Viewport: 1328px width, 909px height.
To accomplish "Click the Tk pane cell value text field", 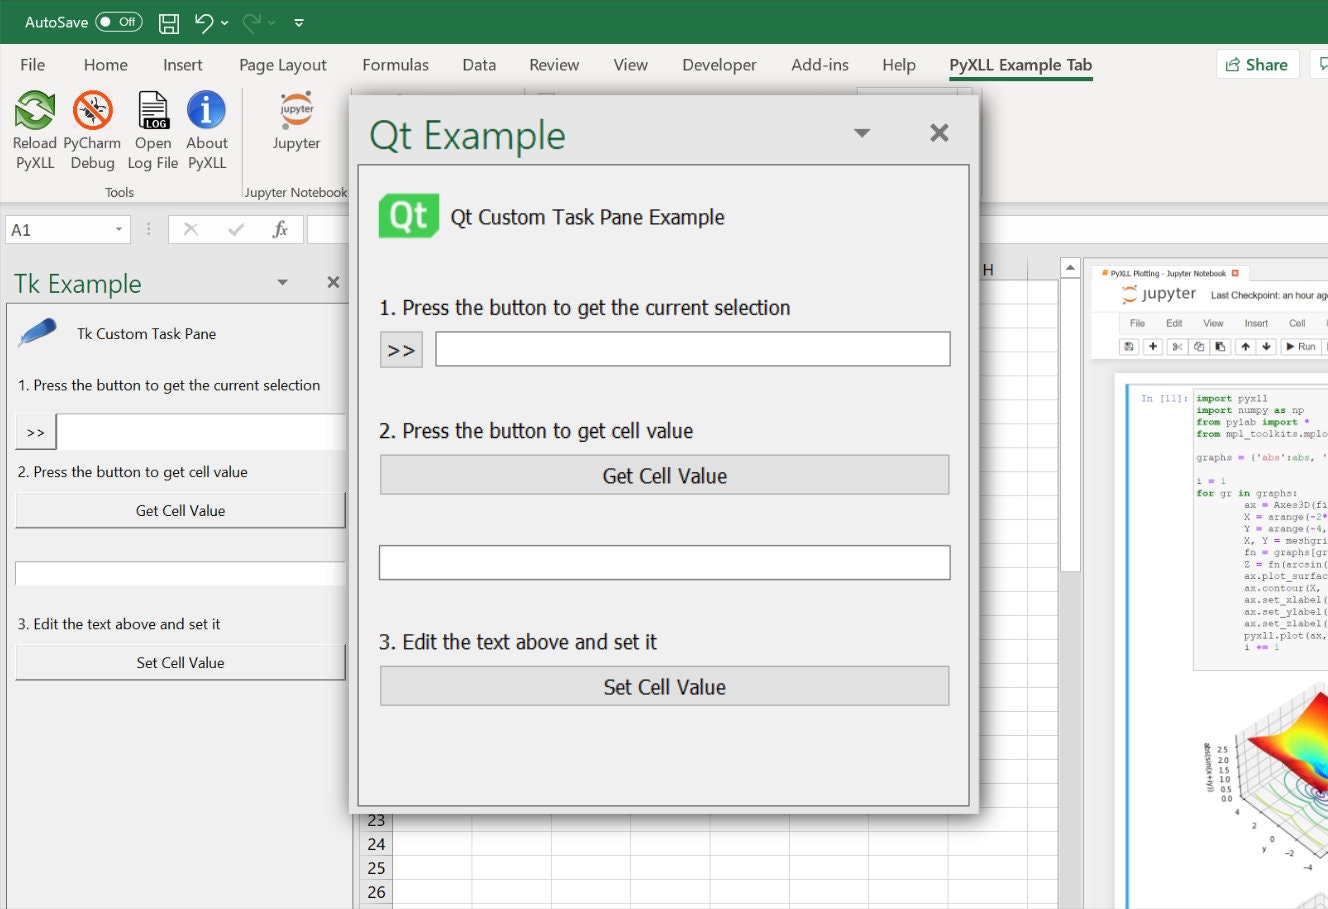I will point(180,574).
